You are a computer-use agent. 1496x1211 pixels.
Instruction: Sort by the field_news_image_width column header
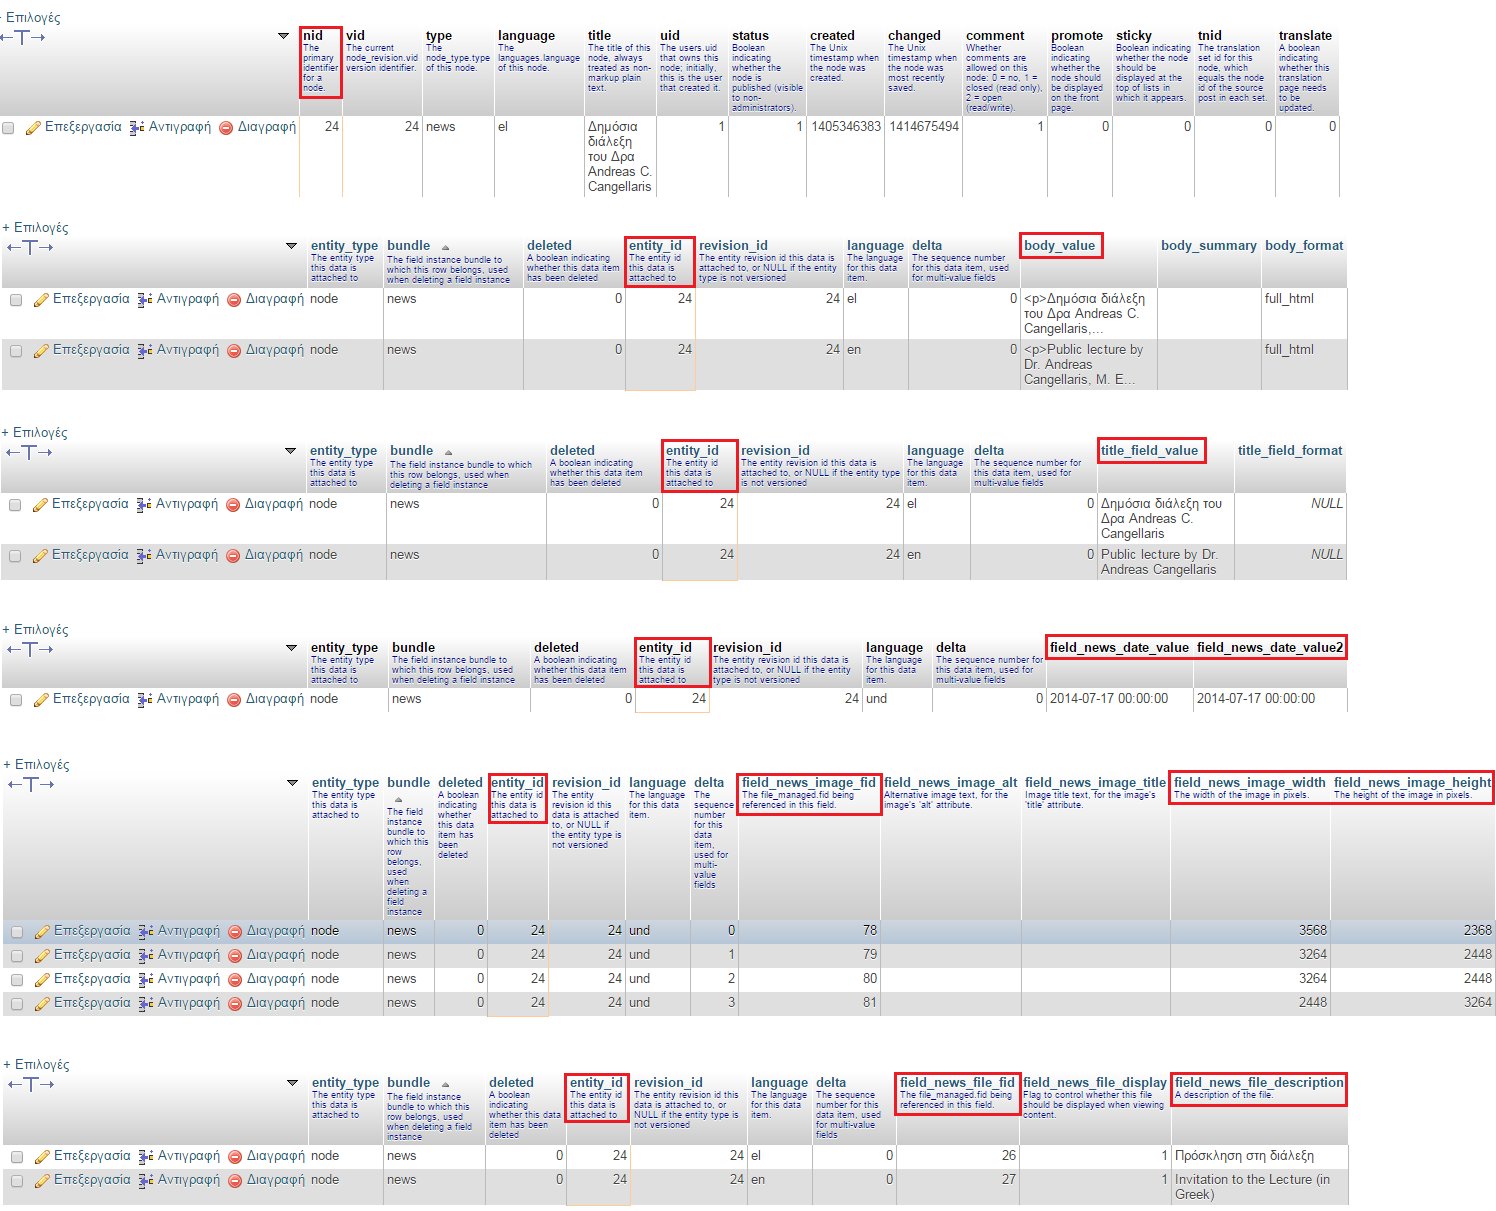point(1250,782)
